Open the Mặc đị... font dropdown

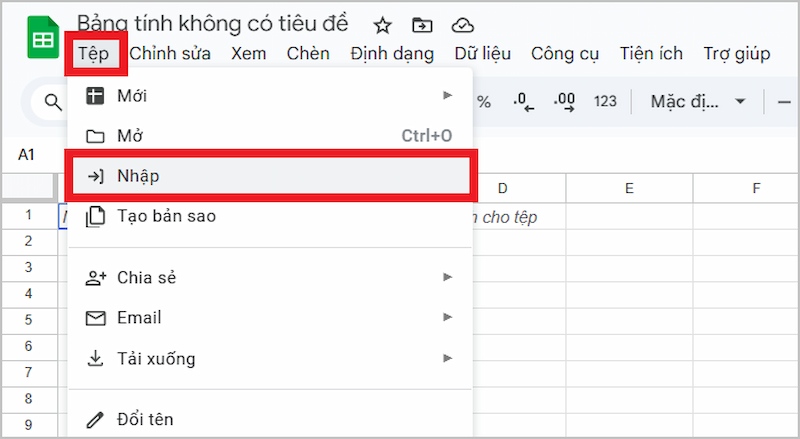(x=698, y=102)
